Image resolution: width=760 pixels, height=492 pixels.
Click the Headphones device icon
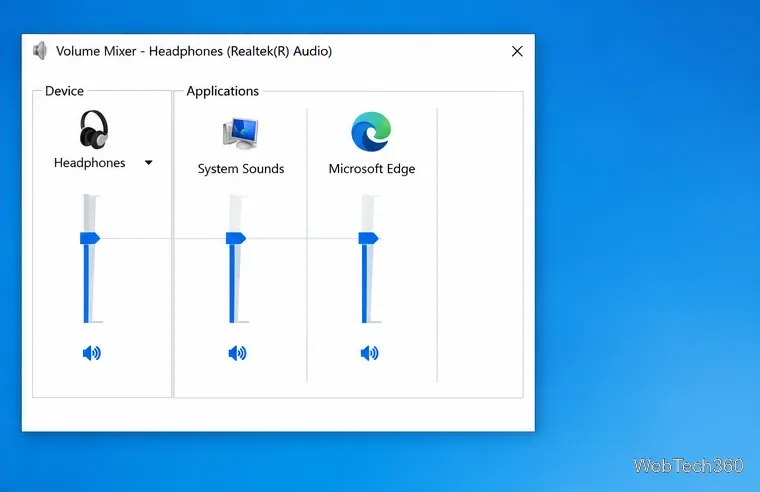pyautogui.click(x=94, y=129)
